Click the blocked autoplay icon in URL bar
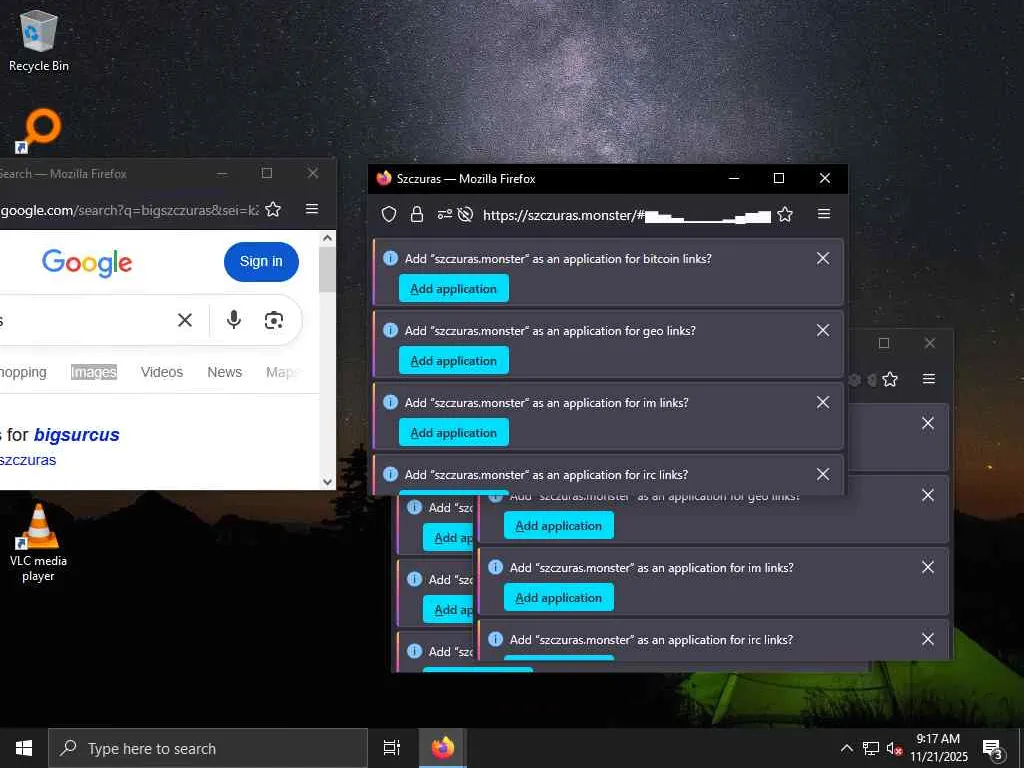The height and width of the screenshot is (768, 1024). tap(465, 214)
